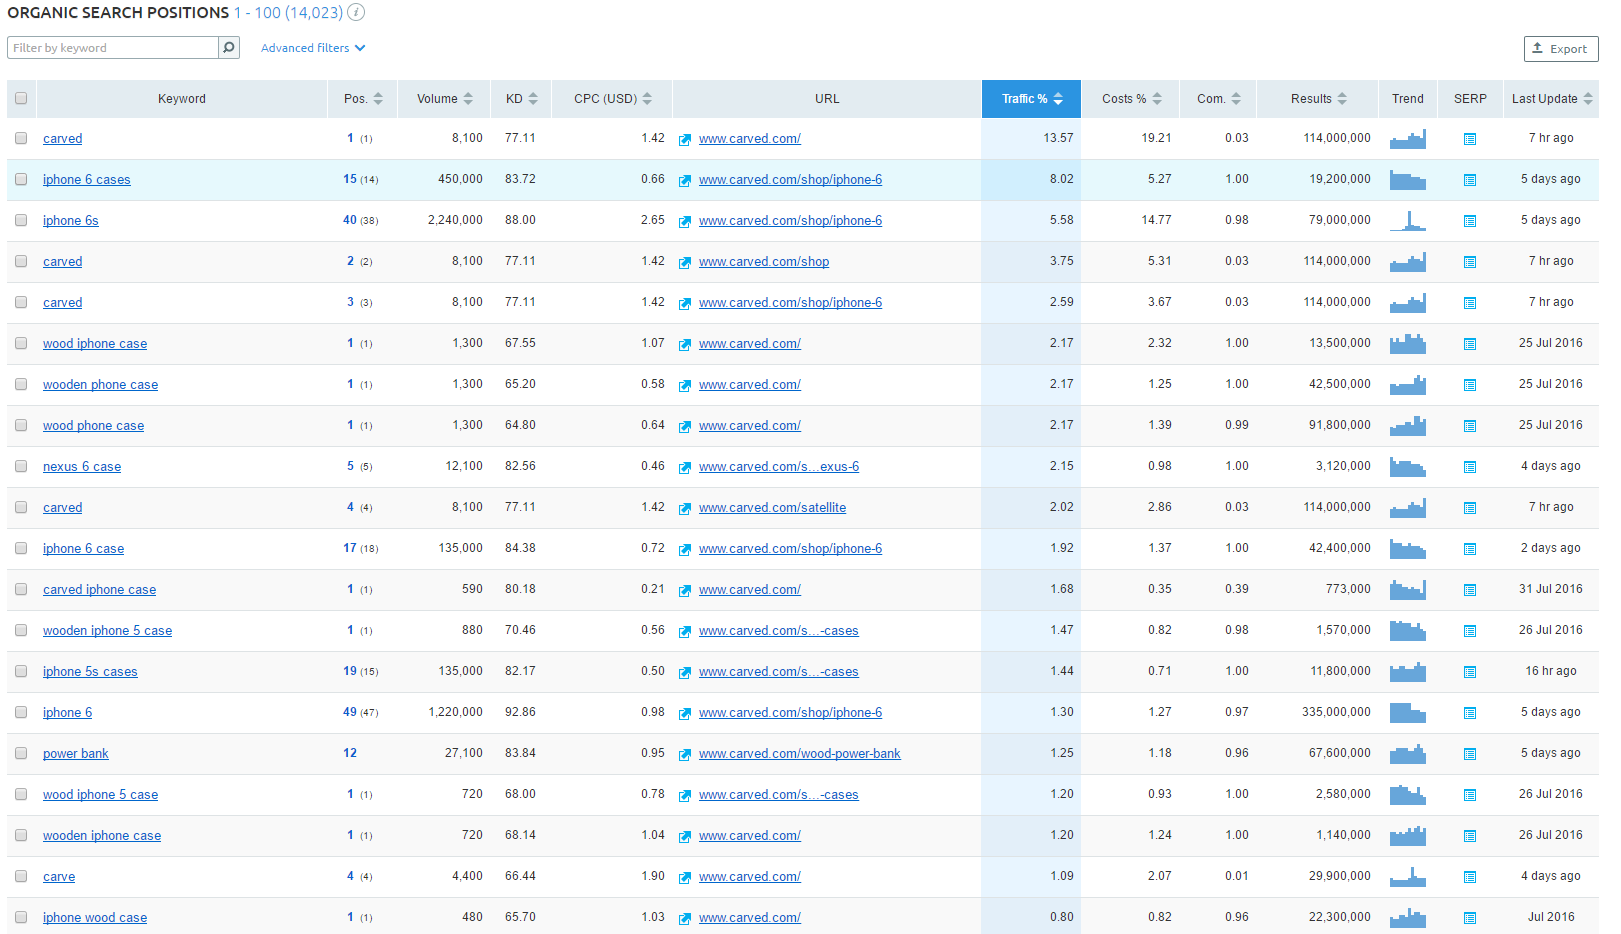The image size is (1621, 934).
Task: Click the keyword search magnifier icon
Action: pos(229,47)
